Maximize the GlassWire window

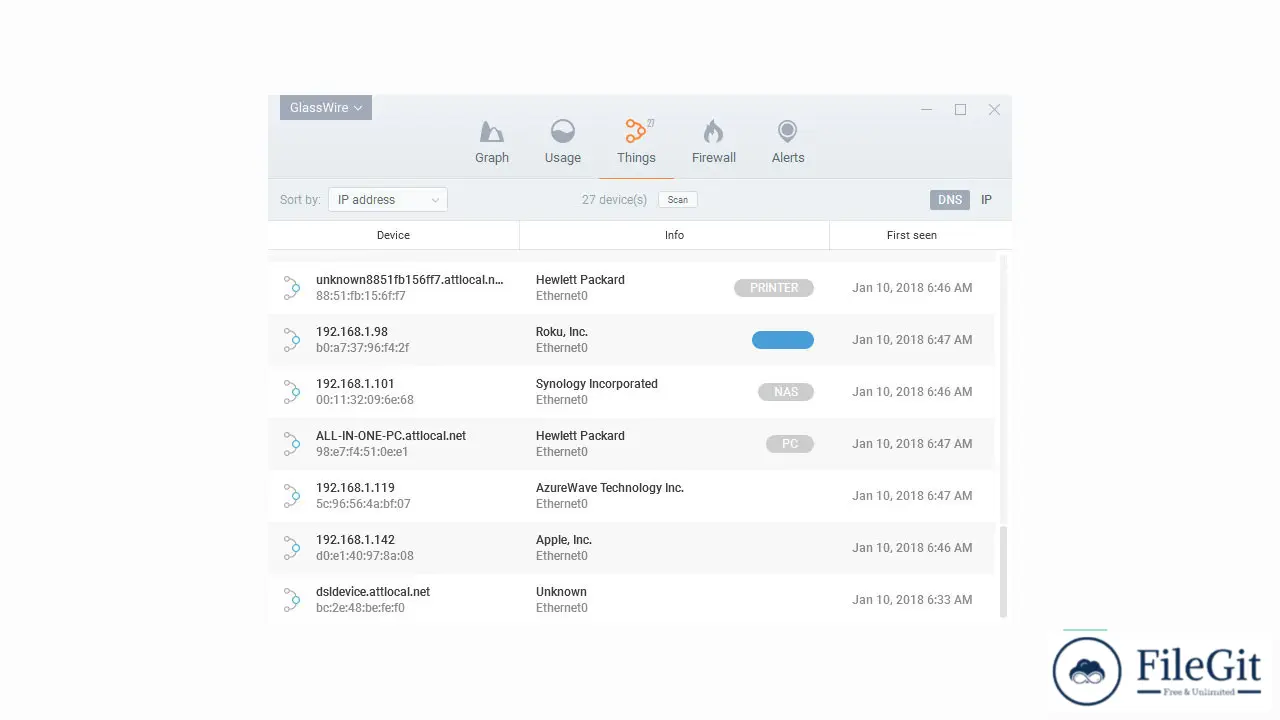coord(960,110)
